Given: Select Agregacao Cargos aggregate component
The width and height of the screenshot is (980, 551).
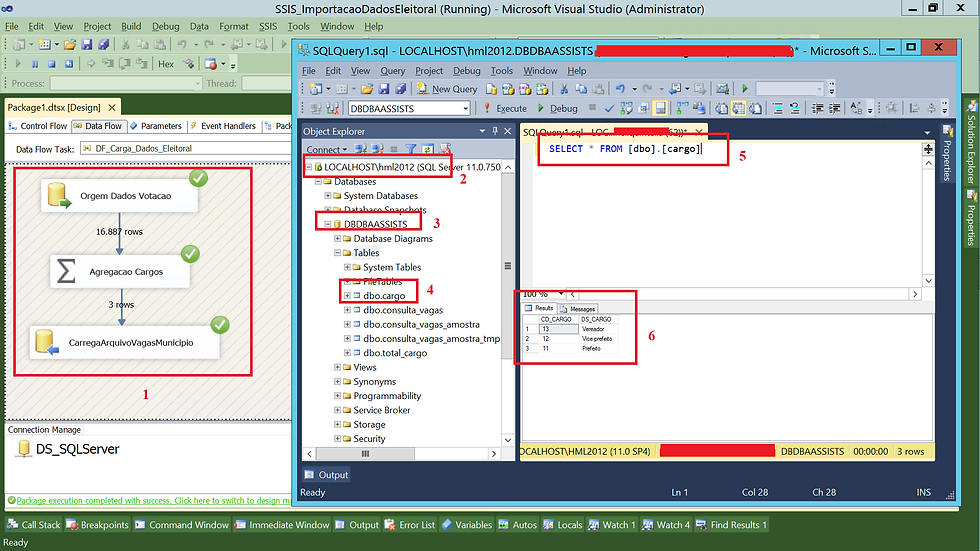Looking at the screenshot, I should click(x=120, y=272).
